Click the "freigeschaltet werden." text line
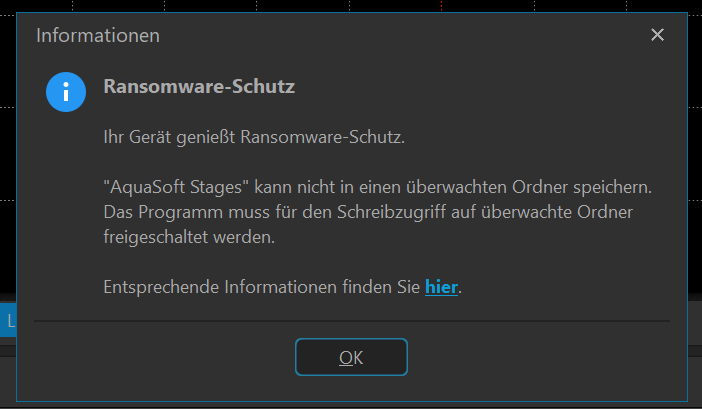The image size is (702, 409). coord(188,237)
